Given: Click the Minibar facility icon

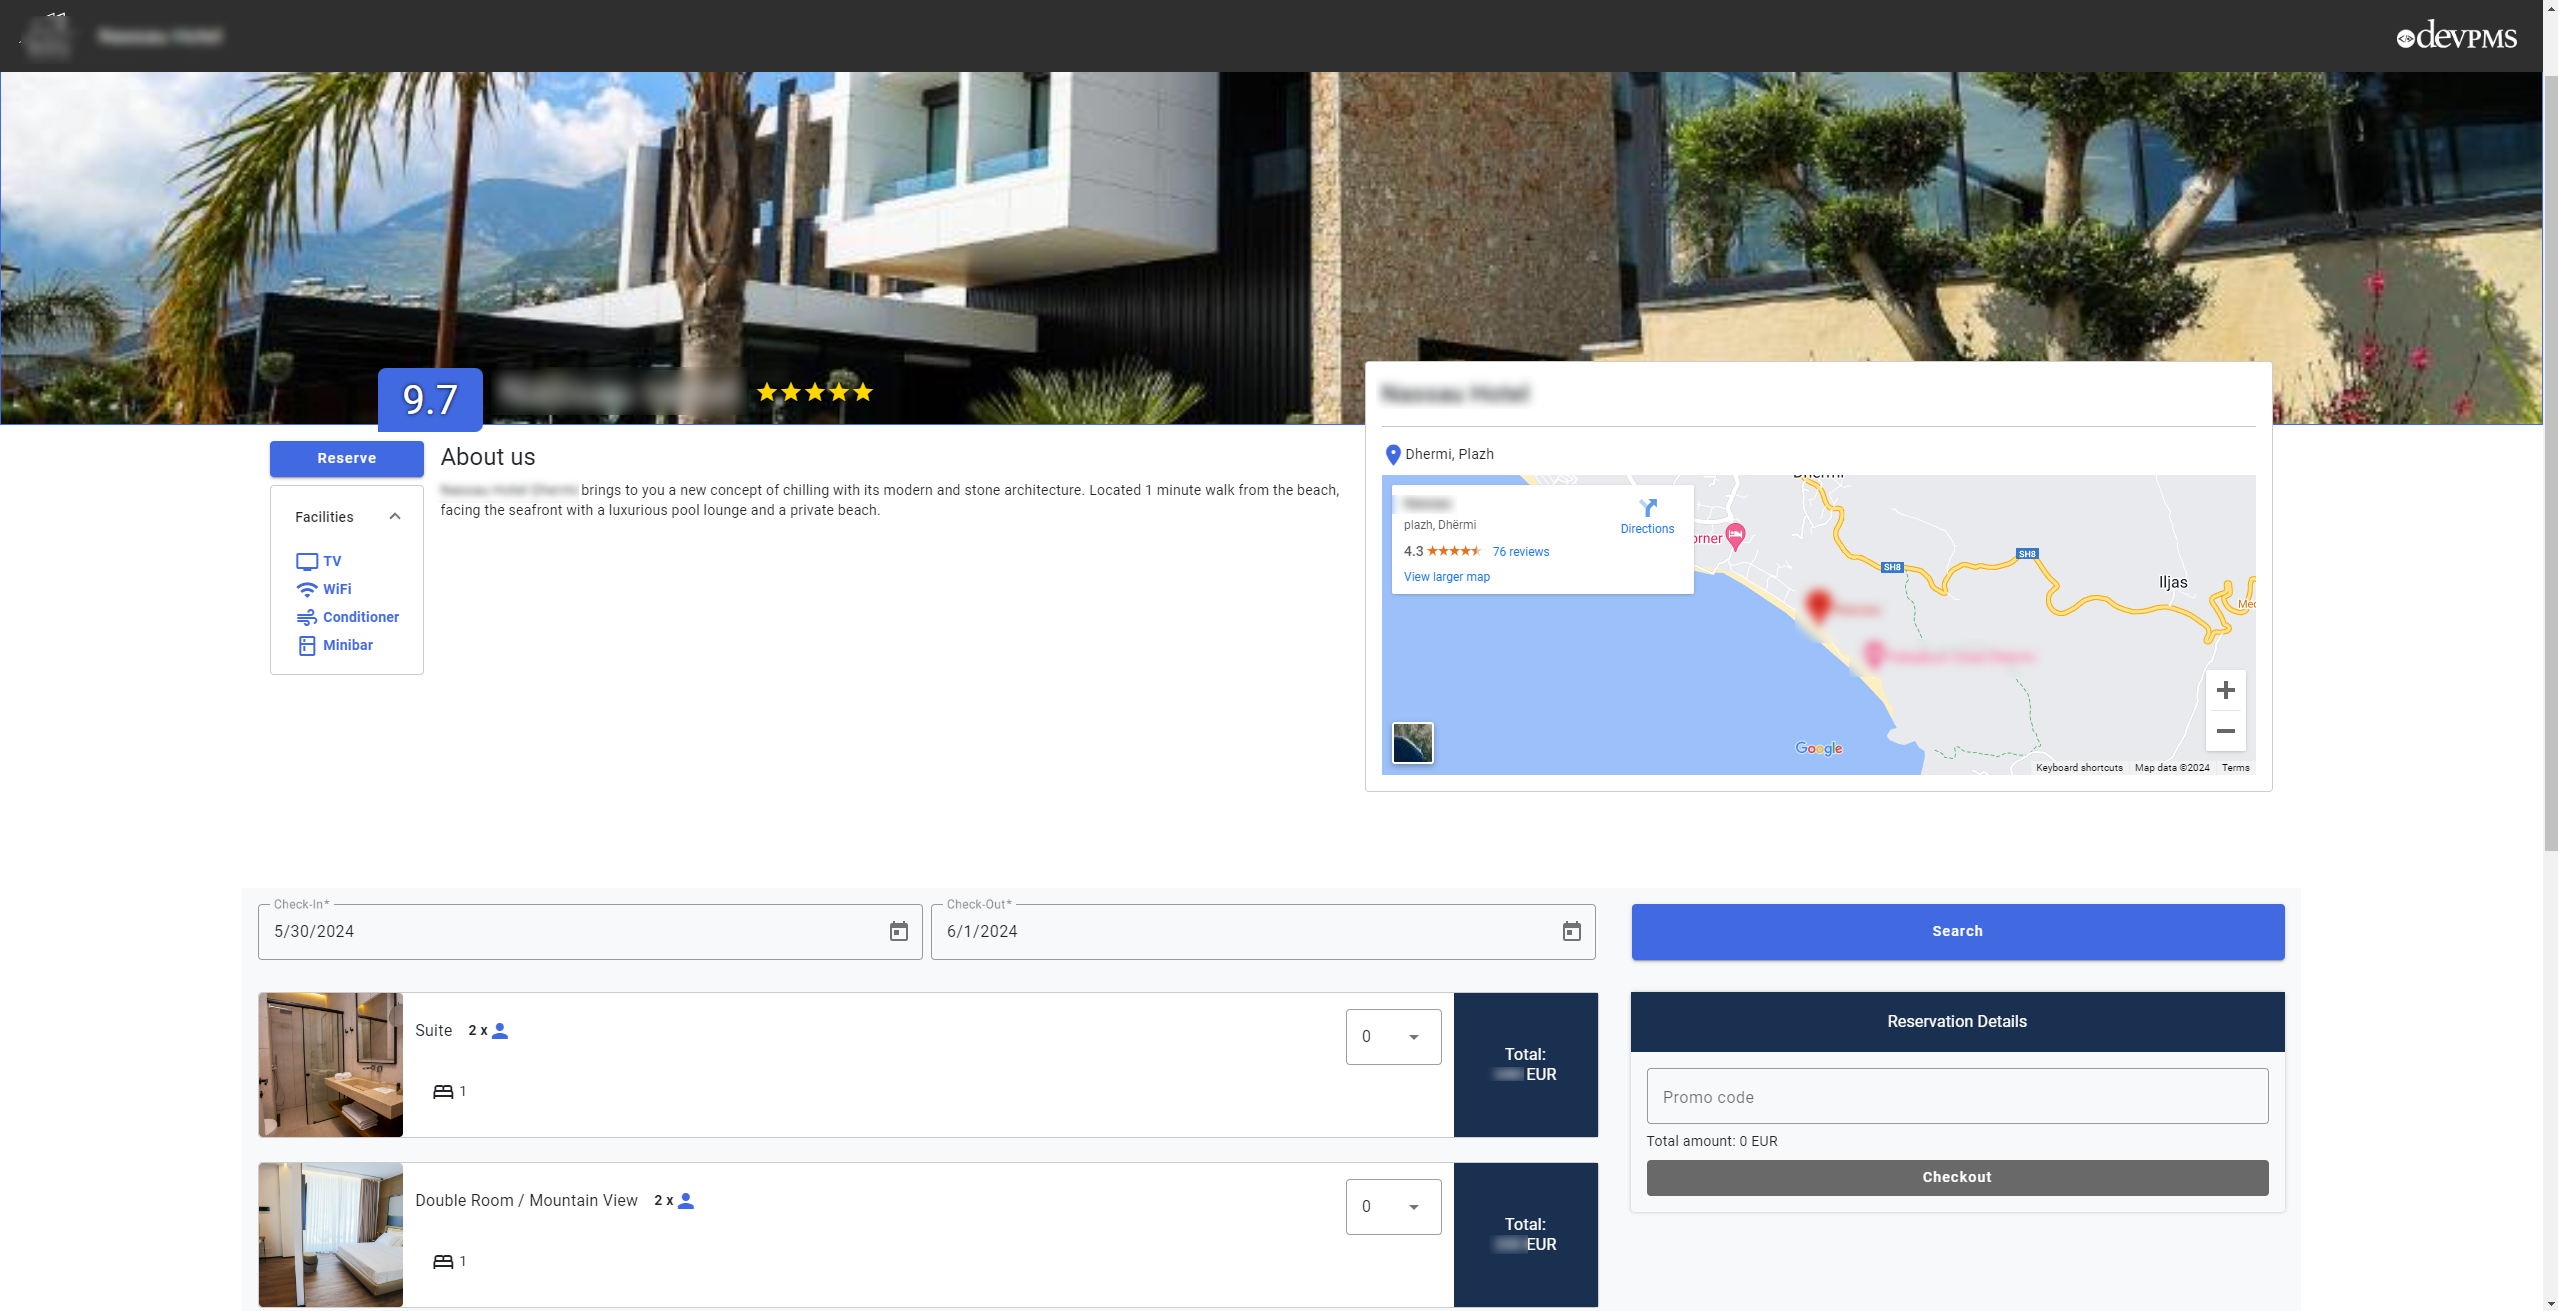Looking at the screenshot, I should pyautogui.click(x=307, y=646).
